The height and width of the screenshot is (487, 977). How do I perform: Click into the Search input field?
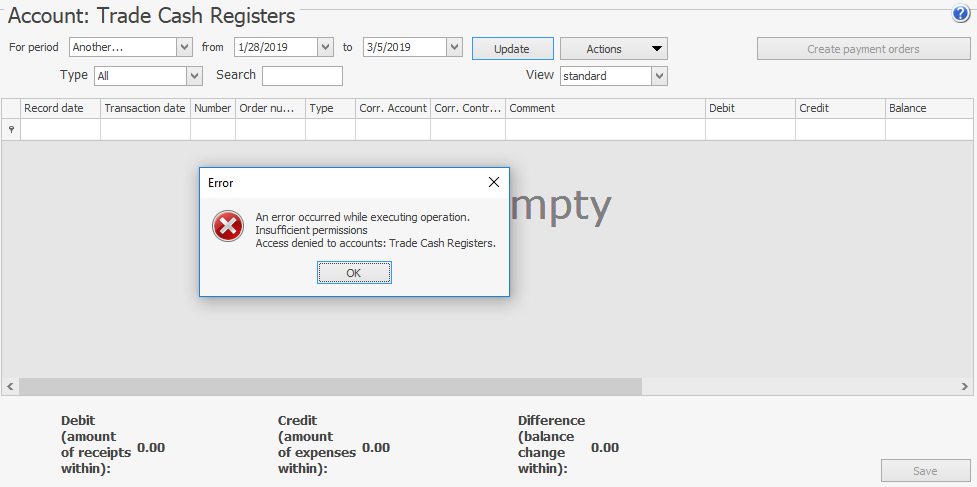(302, 76)
